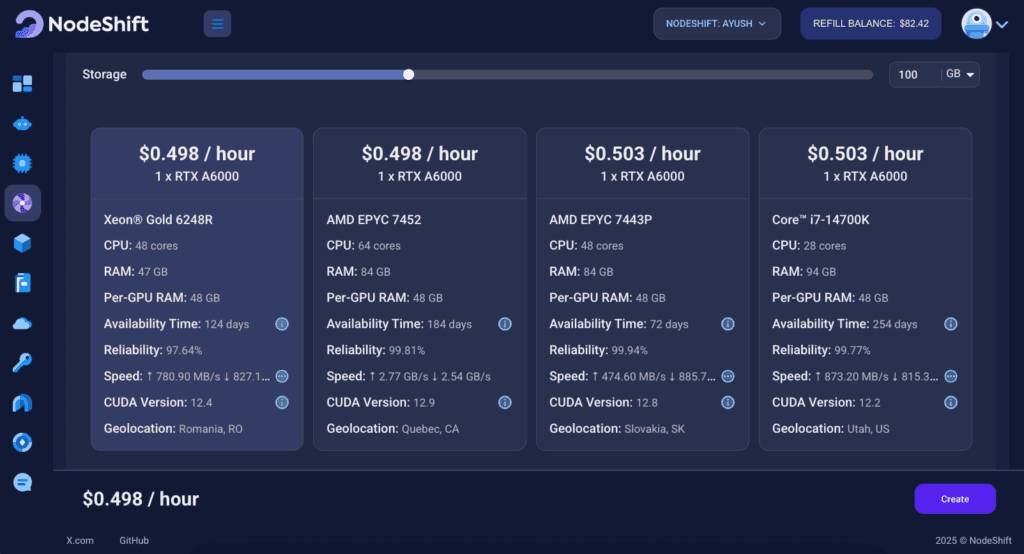Screen dimensions: 1024x554
Task: Click the cloud icon in sidebar
Action: (x=22, y=323)
